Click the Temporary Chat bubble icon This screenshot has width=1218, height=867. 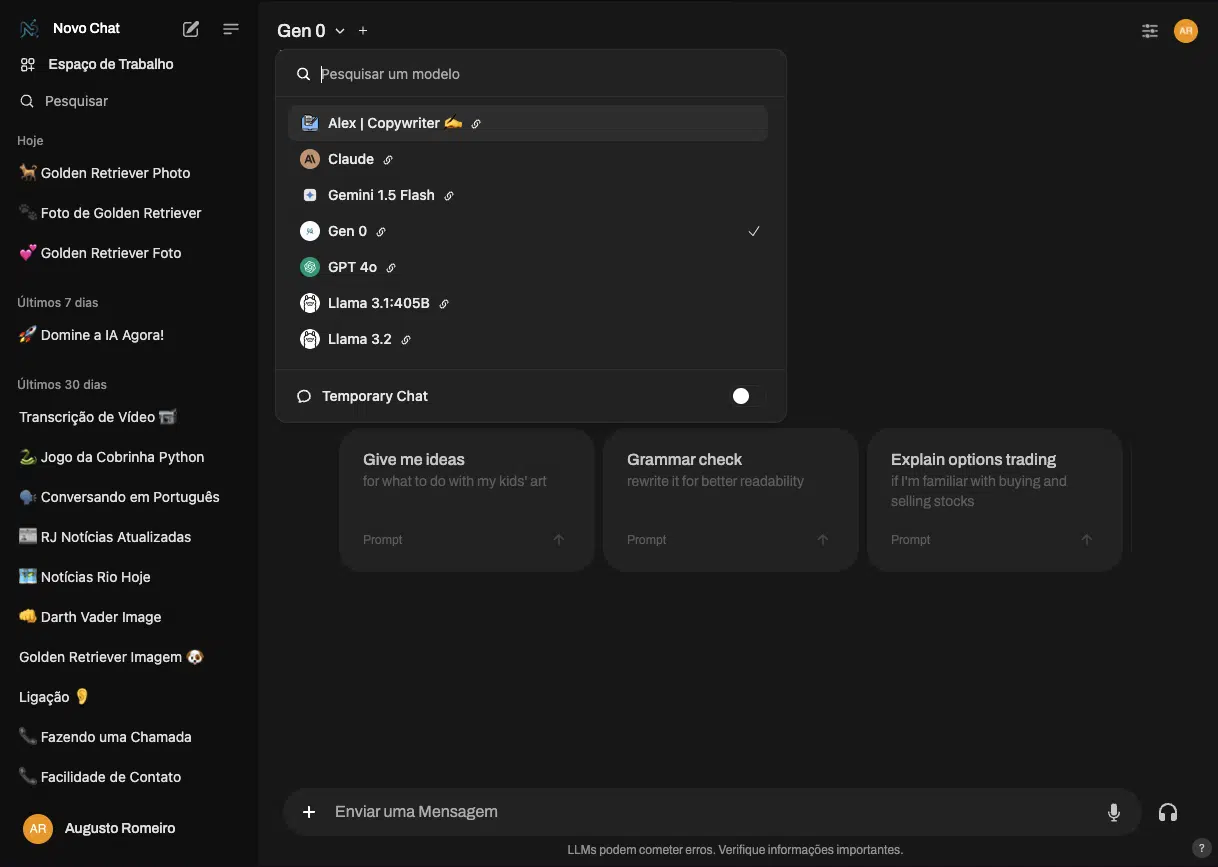[x=304, y=396]
